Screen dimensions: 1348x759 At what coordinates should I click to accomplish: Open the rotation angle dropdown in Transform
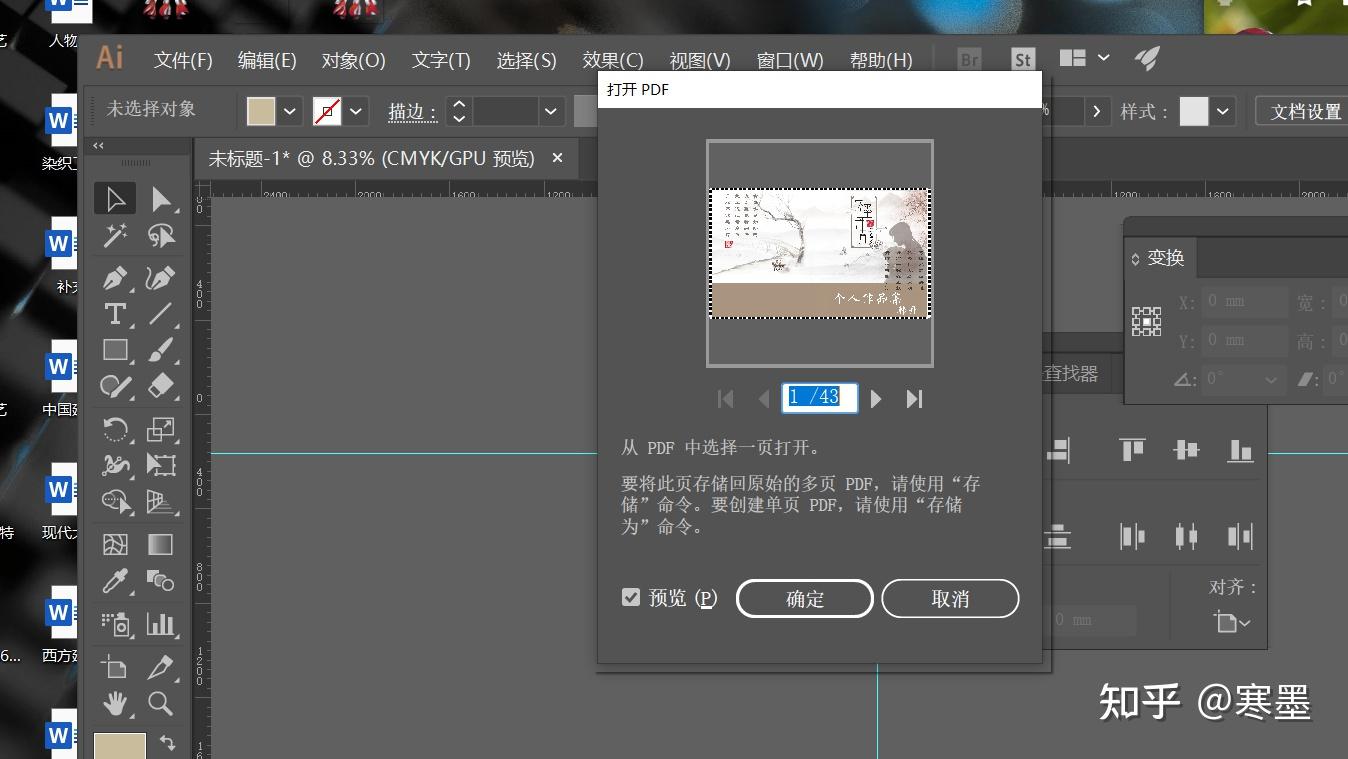(x=1272, y=379)
